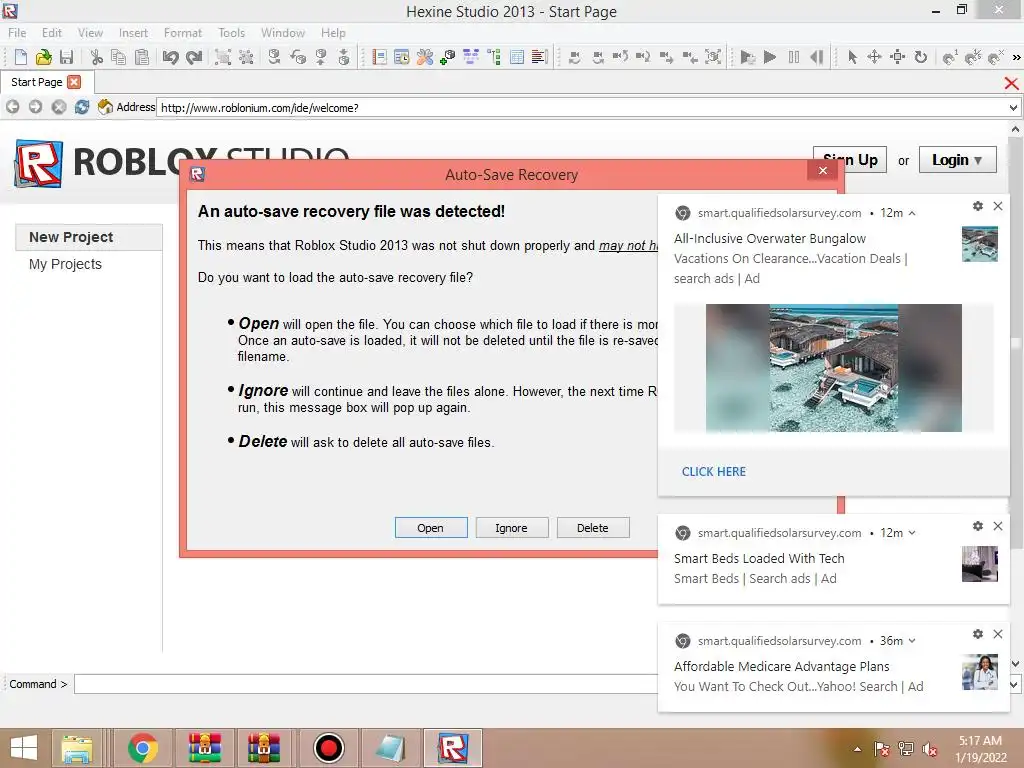The image size is (1024, 768).
Task: Select the Move tool with four arrows
Action: (874, 57)
